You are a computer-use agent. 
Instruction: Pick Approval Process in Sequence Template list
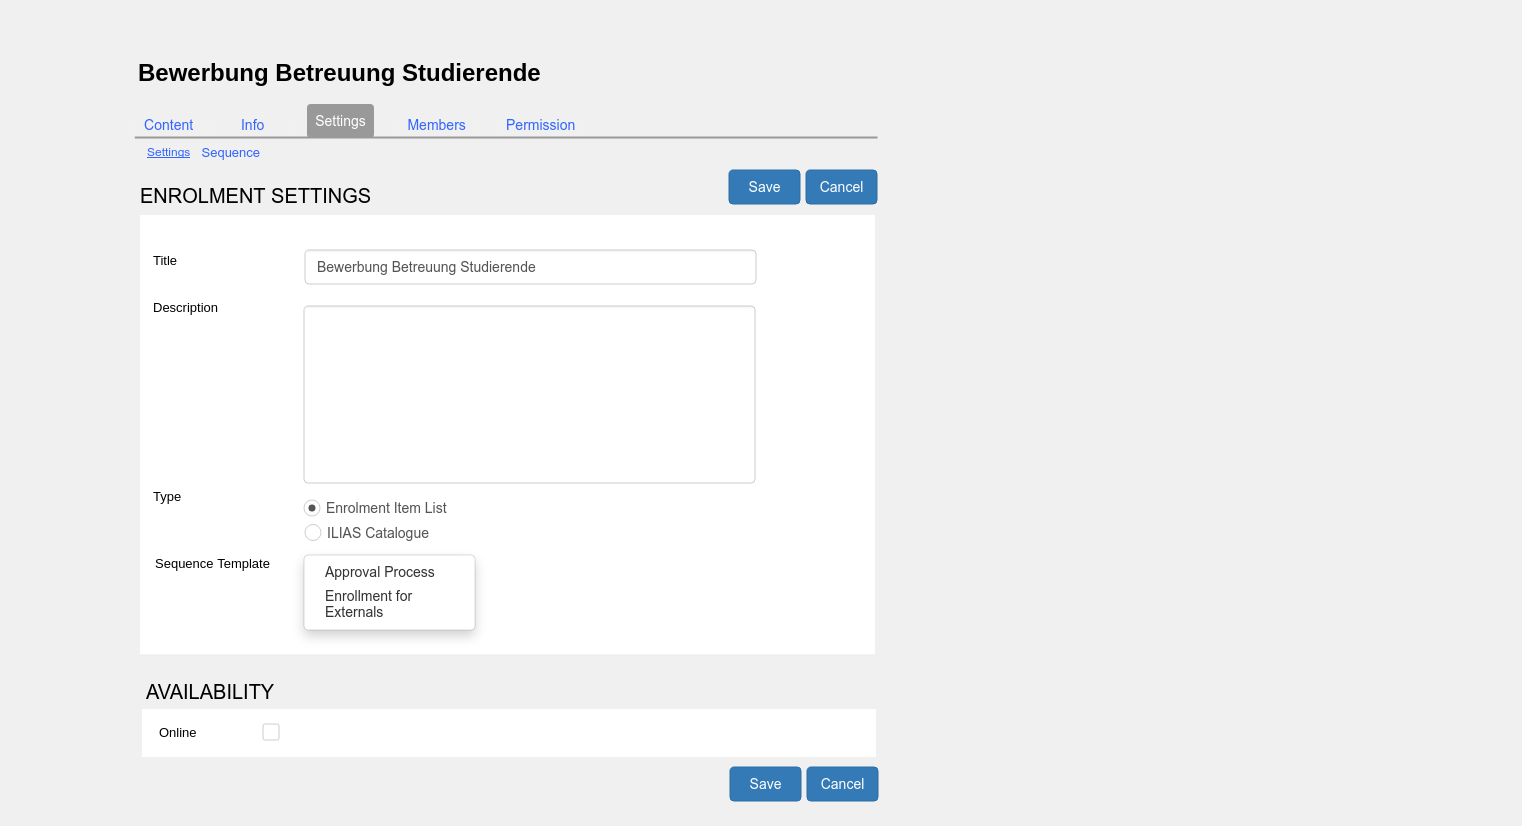click(379, 572)
